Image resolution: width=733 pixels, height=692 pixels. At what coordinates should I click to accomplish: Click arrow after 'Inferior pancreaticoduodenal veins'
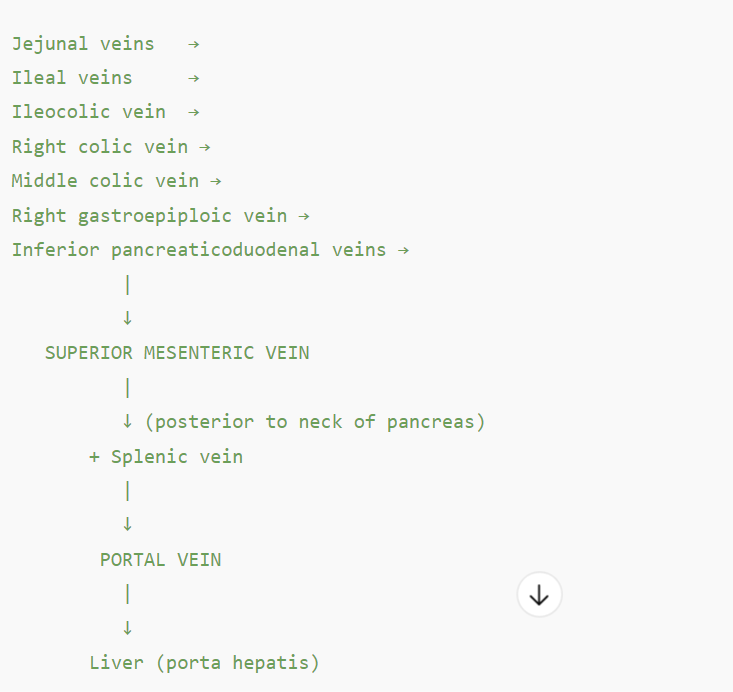click(403, 250)
